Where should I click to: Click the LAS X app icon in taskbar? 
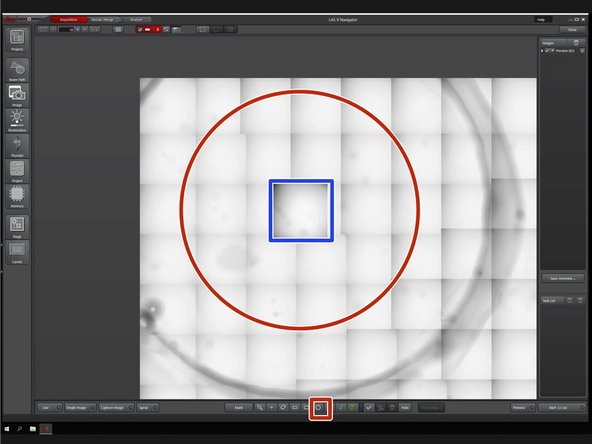[46, 429]
